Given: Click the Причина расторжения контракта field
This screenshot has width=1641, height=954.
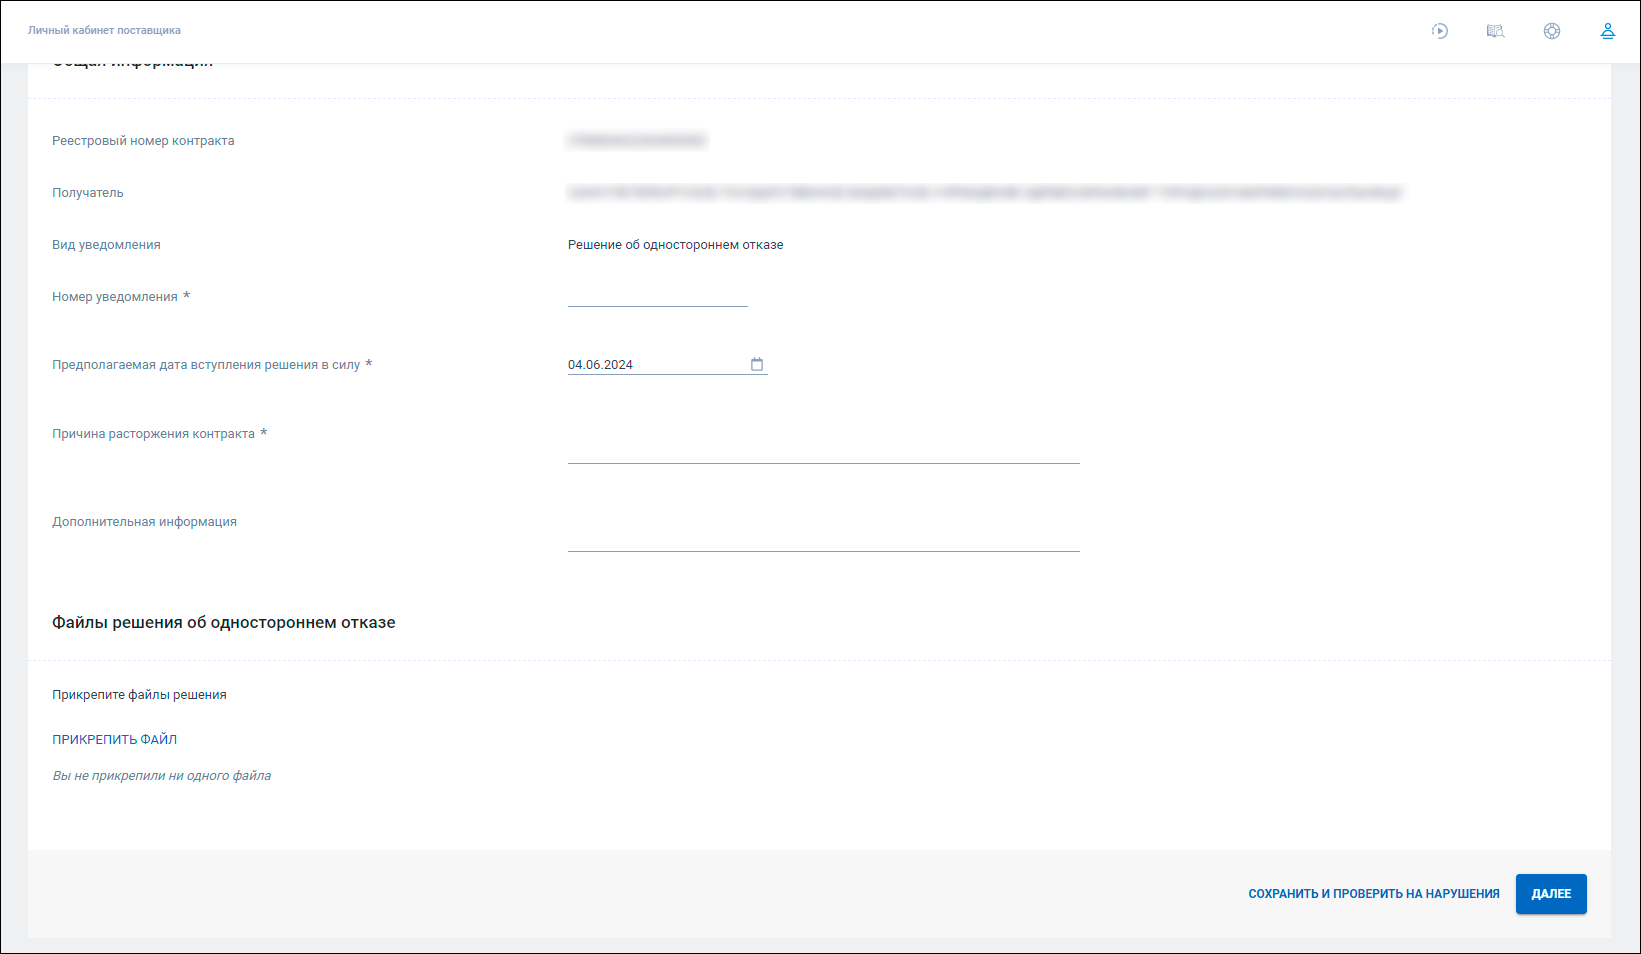Looking at the screenshot, I should coord(824,444).
